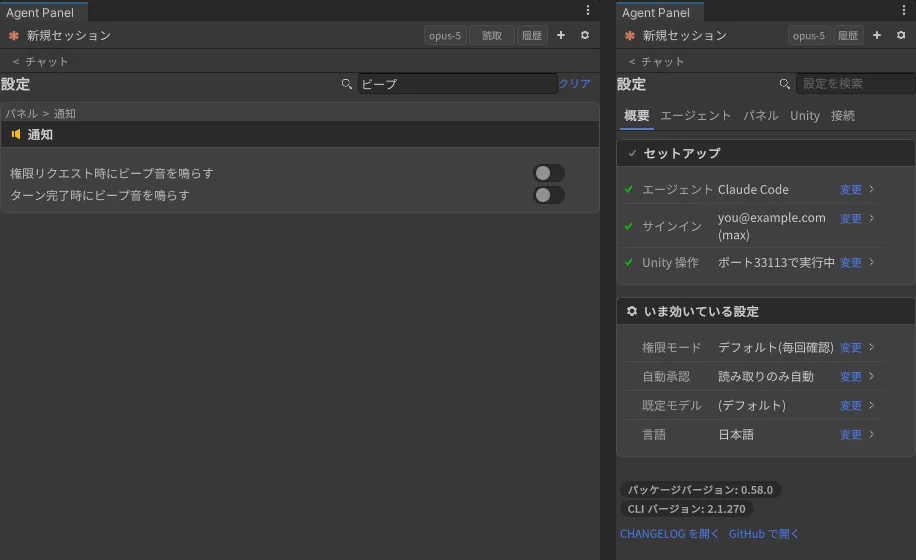Click the パネル > 通知 breadcrumb
916x560 pixels.
click(x=40, y=113)
